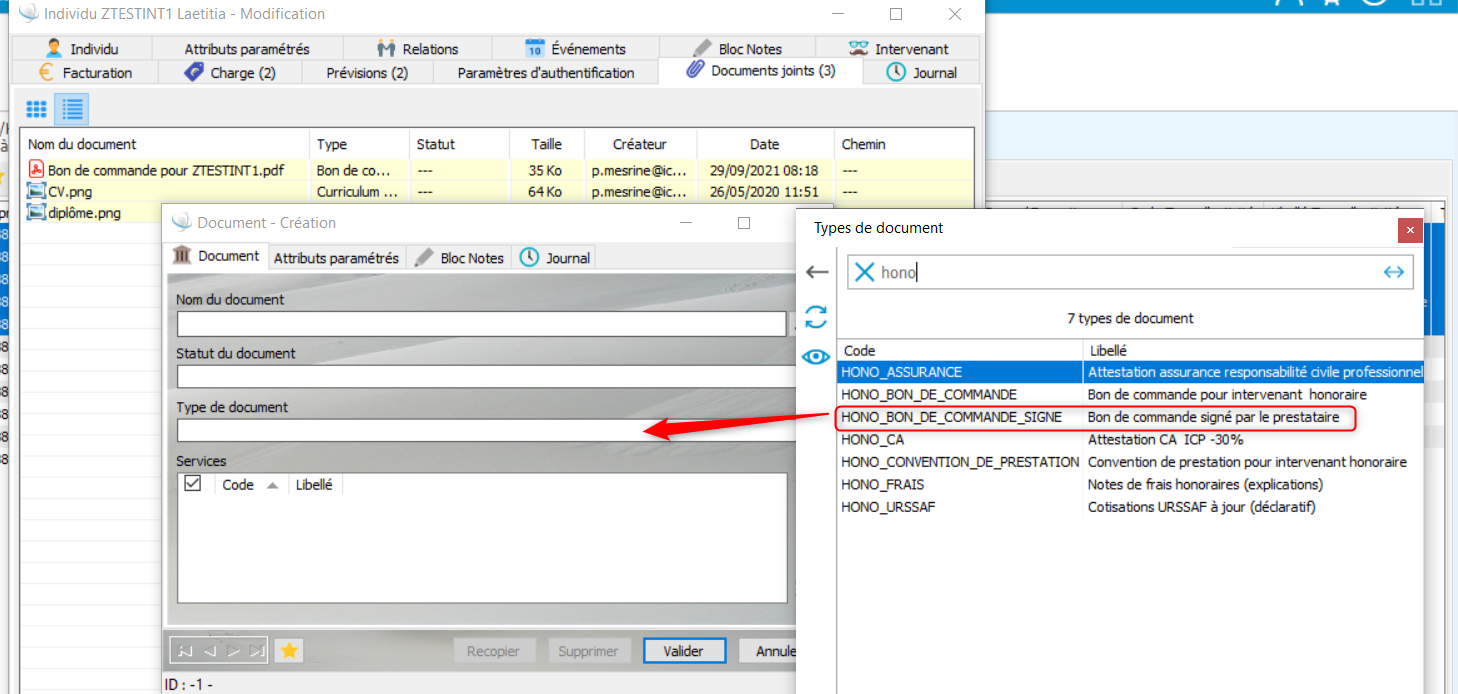1458x694 pixels.
Task: Switch to grid thumbnail view icon
Action: tap(37, 109)
